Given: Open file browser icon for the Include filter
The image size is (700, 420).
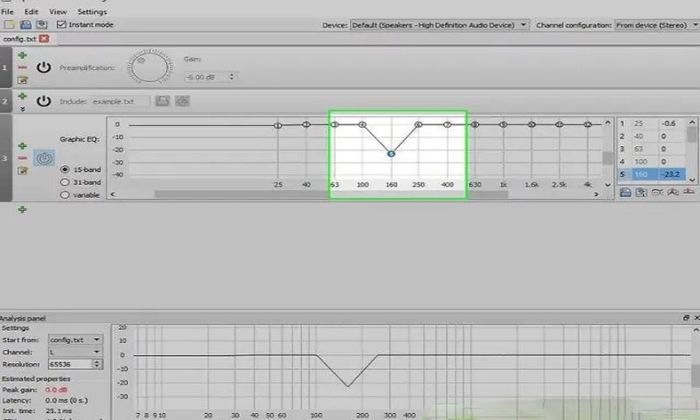Looking at the screenshot, I should 162,101.
